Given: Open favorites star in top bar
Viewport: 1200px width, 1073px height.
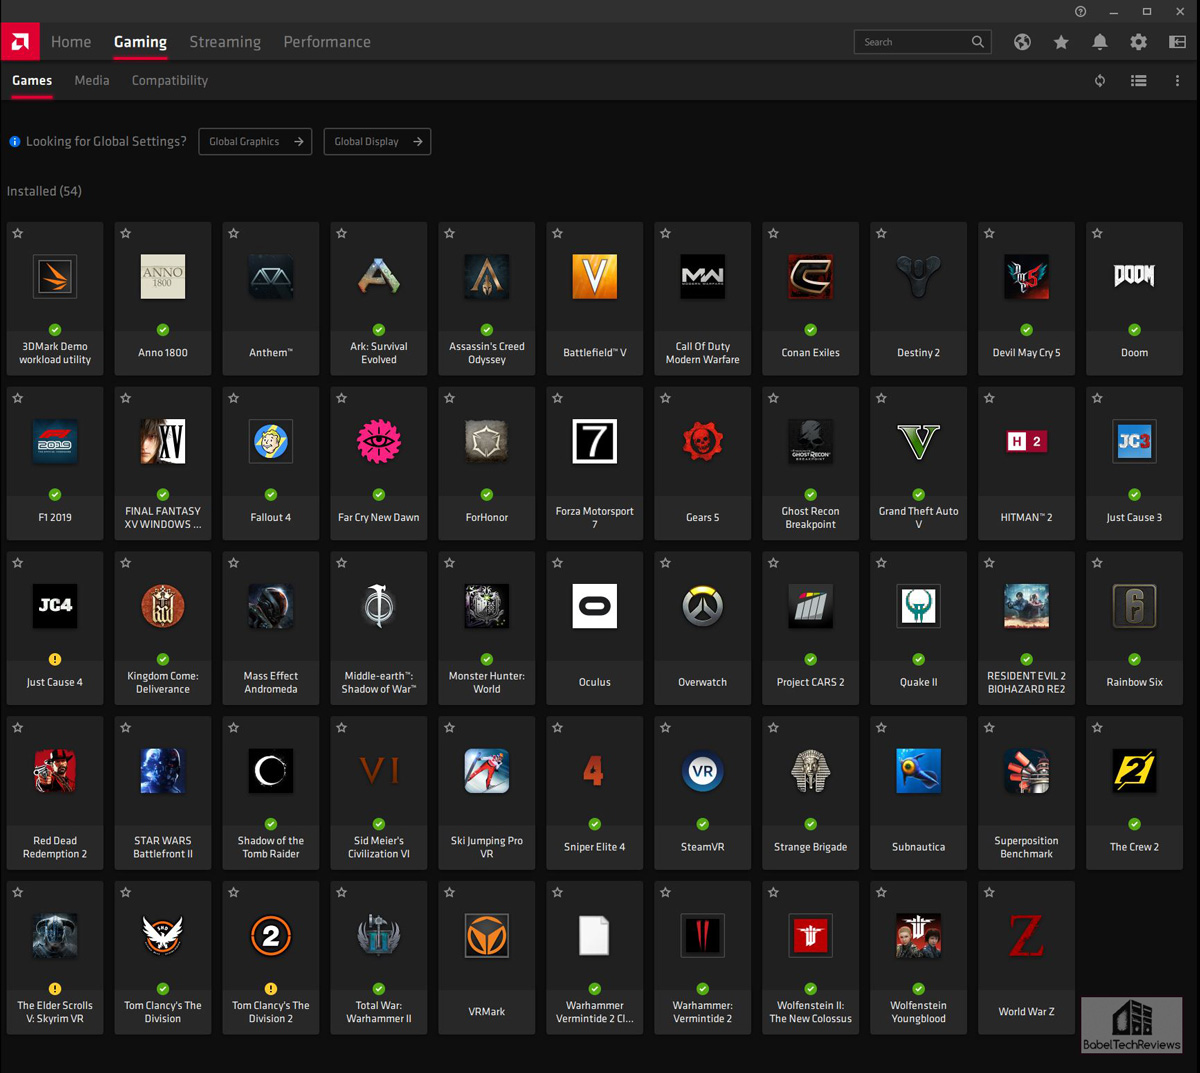Looking at the screenshot, I should (1061, 42).
